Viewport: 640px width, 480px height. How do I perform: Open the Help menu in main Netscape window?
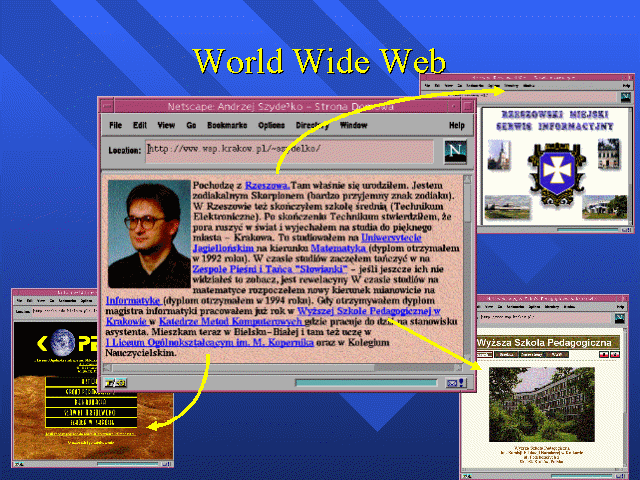[x=457, y=125]
